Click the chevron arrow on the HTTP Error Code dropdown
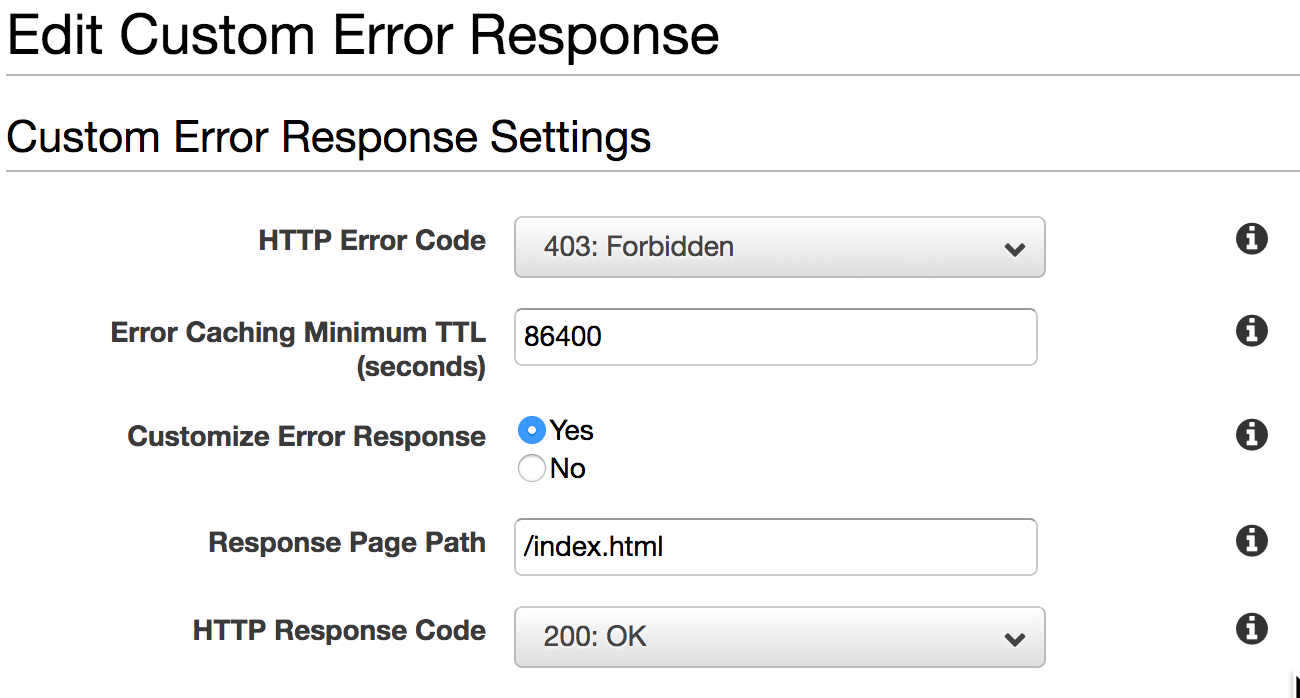The image size is (1300, 698). pos(1014,249)
